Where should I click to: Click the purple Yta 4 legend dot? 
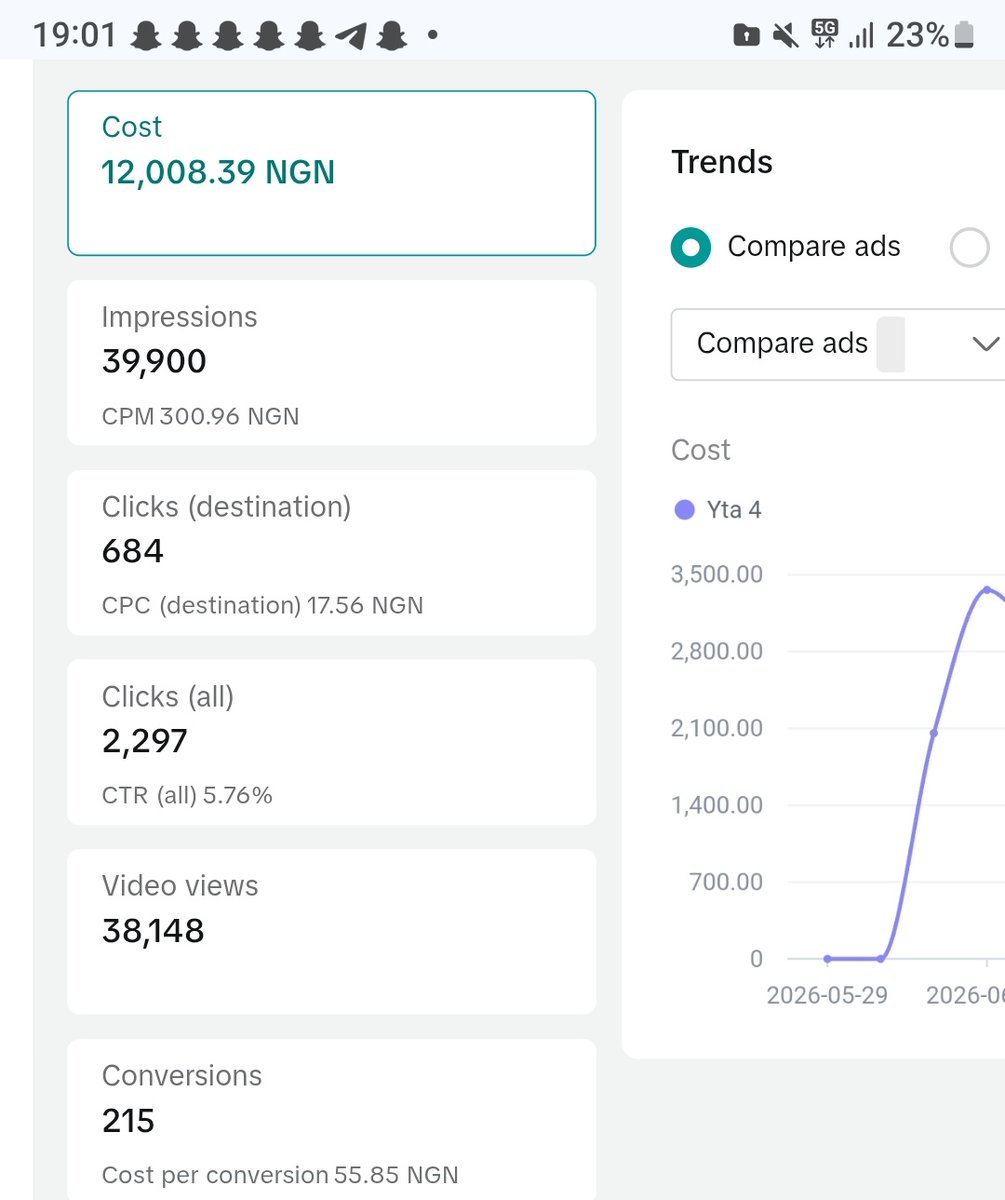click(x=685, y=510)
